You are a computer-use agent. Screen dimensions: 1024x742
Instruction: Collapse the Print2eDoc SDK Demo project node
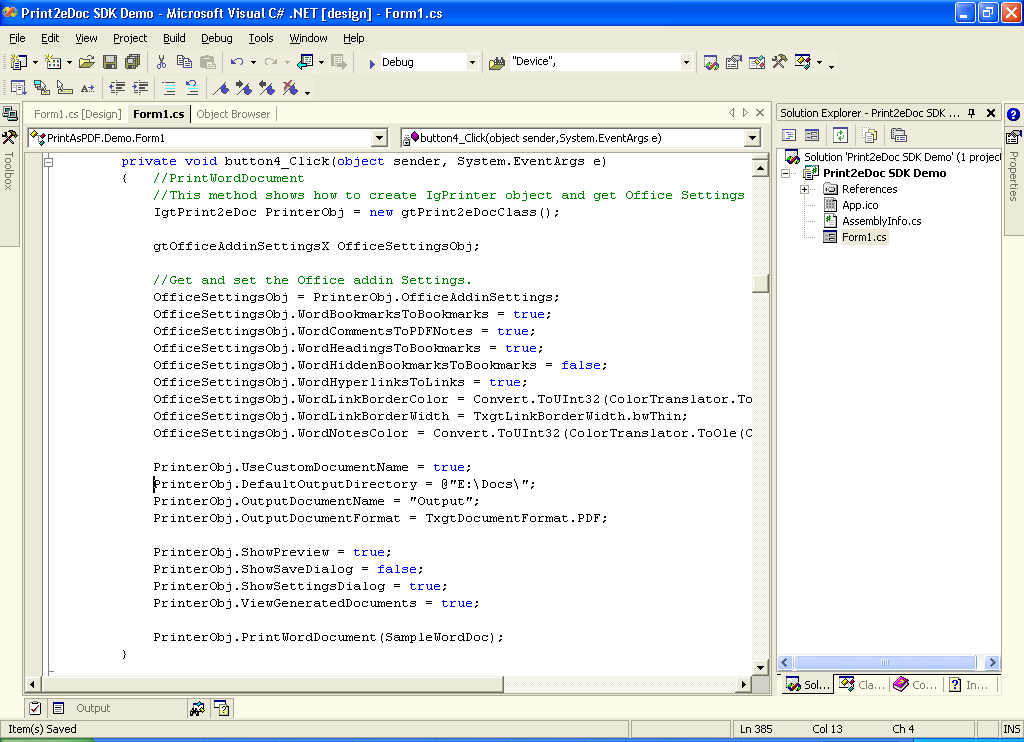click(x=786, y=173)
